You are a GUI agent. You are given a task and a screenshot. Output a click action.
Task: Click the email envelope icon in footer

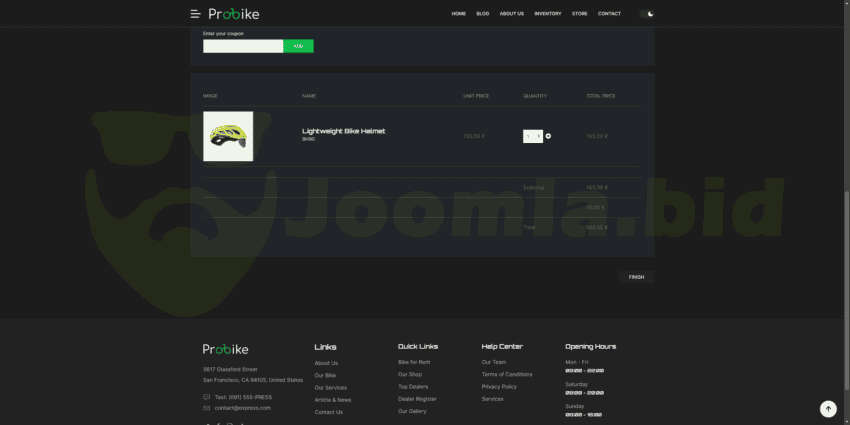click(x=207, y=408)
